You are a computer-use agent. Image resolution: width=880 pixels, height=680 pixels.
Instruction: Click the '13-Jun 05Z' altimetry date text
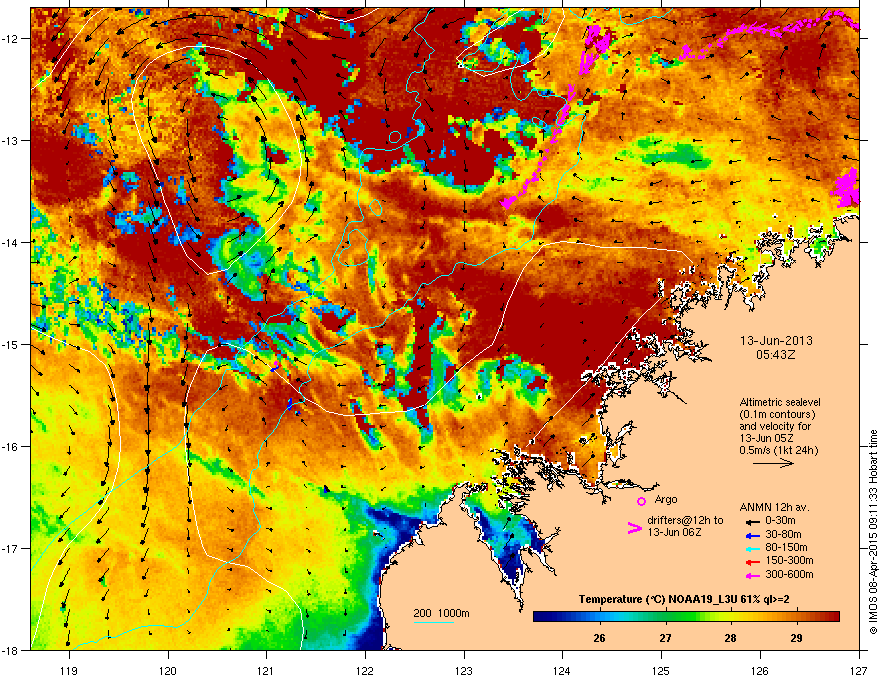(767, 438)
